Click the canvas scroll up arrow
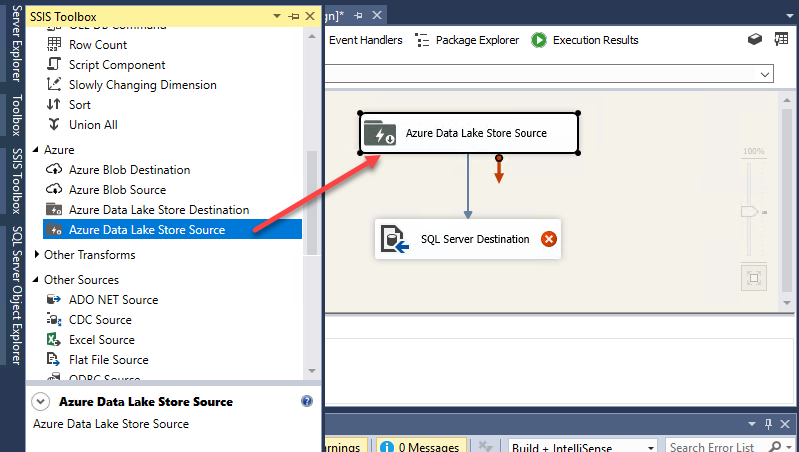This screenshot has width=799, height=452. [x=787, y=100]
